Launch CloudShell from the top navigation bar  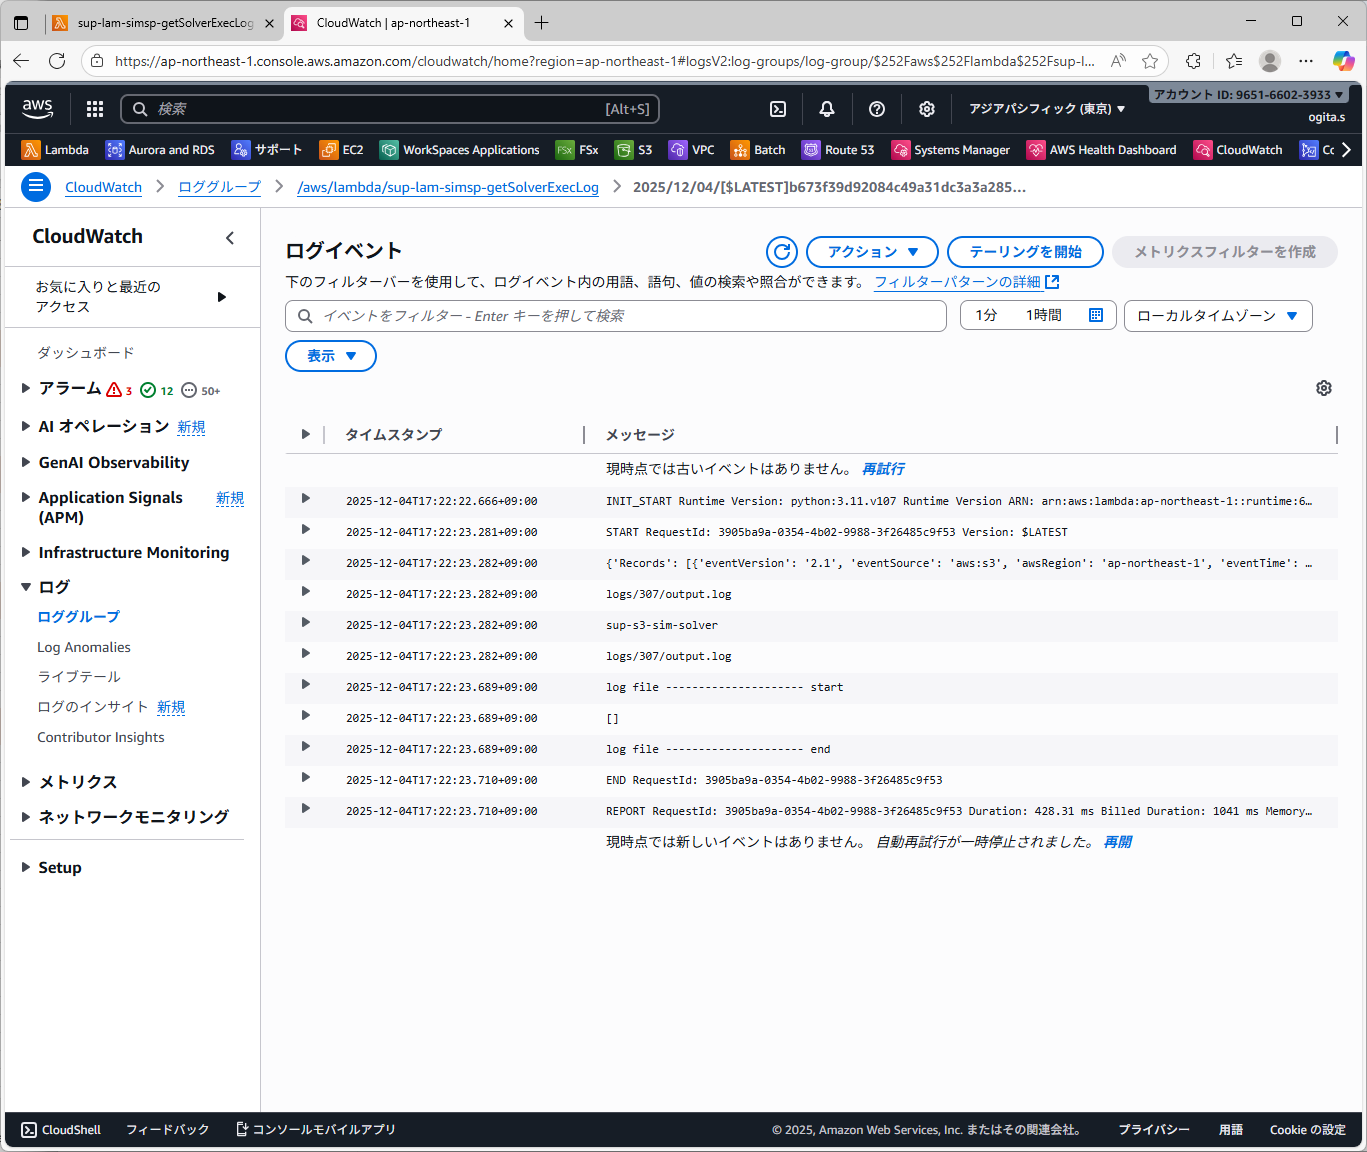[x=778, y=109]
